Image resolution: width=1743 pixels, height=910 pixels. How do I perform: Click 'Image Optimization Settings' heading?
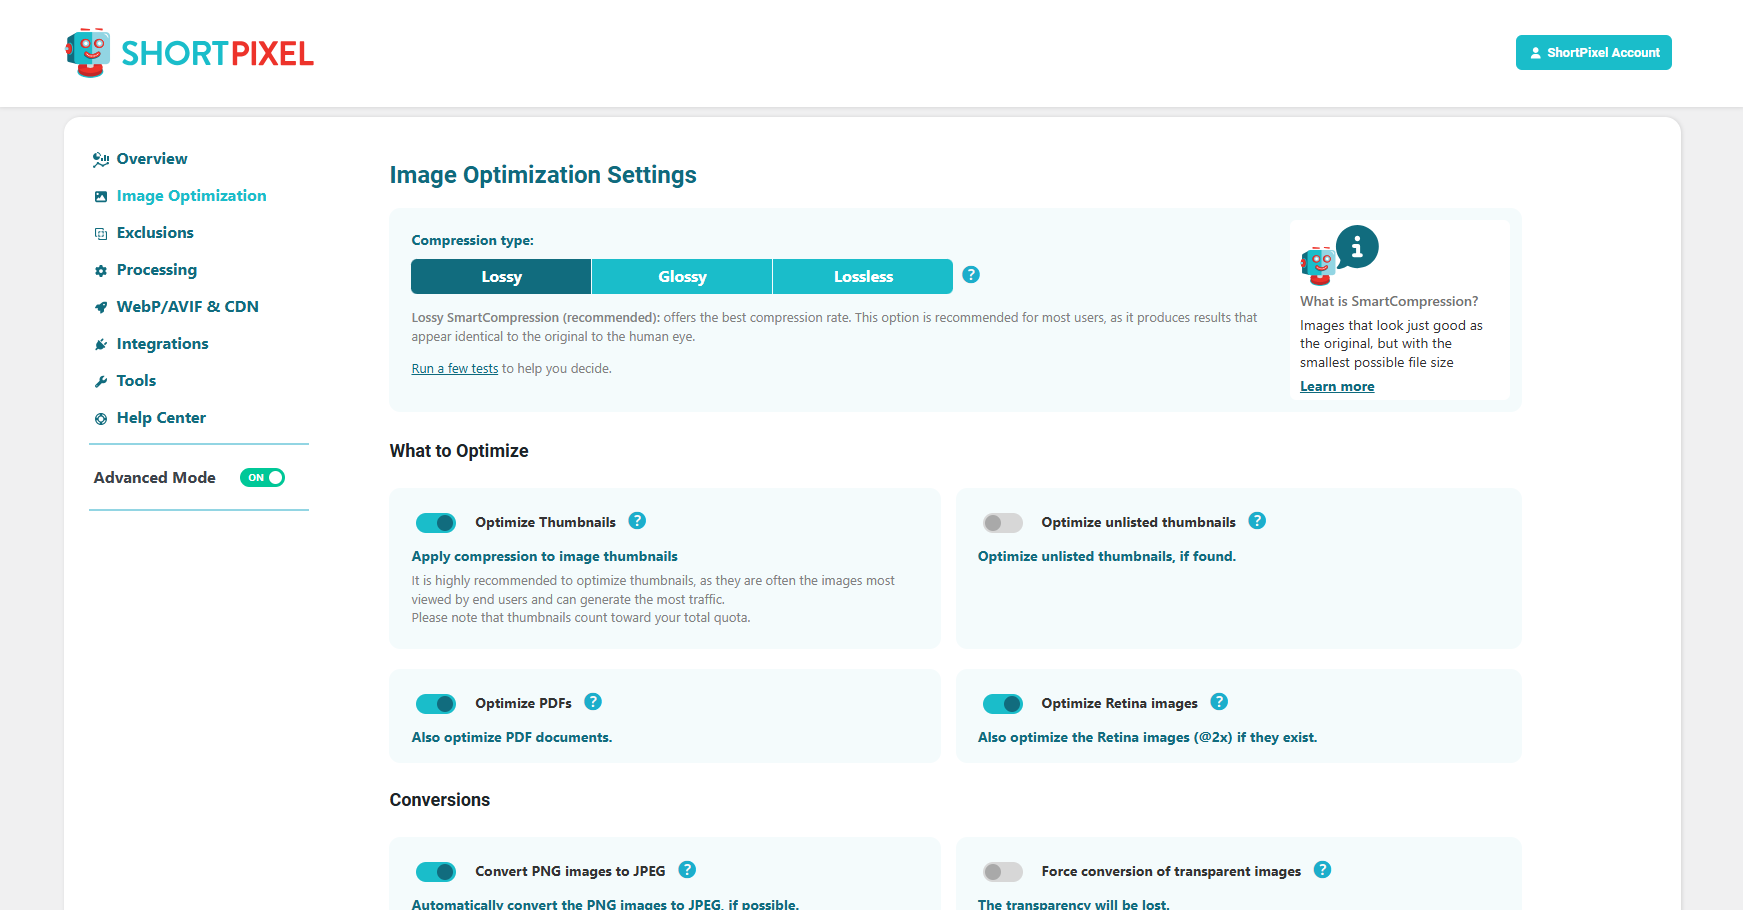click(543, 175)
